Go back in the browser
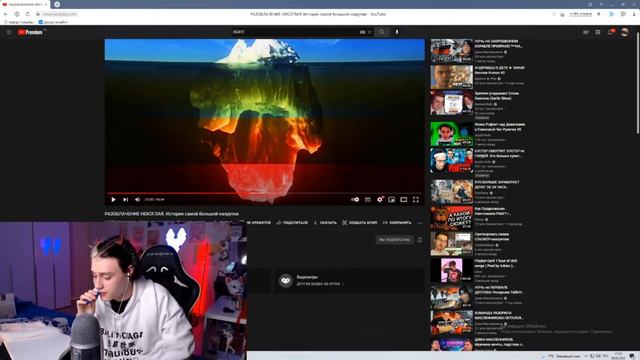Screen dimensions: 640x360 pyautogui.click(x=6, y=14)
